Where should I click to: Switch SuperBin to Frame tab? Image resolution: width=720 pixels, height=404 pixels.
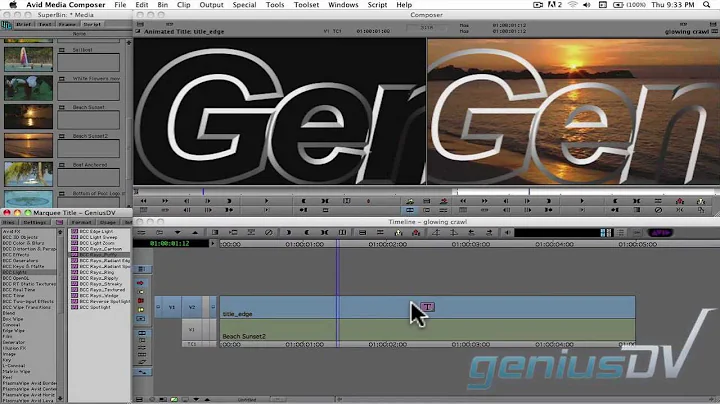coord(67,24)
